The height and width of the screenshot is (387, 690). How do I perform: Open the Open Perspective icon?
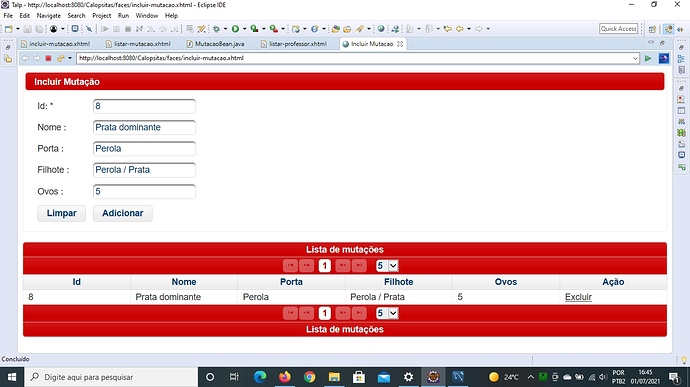[652, 29]
